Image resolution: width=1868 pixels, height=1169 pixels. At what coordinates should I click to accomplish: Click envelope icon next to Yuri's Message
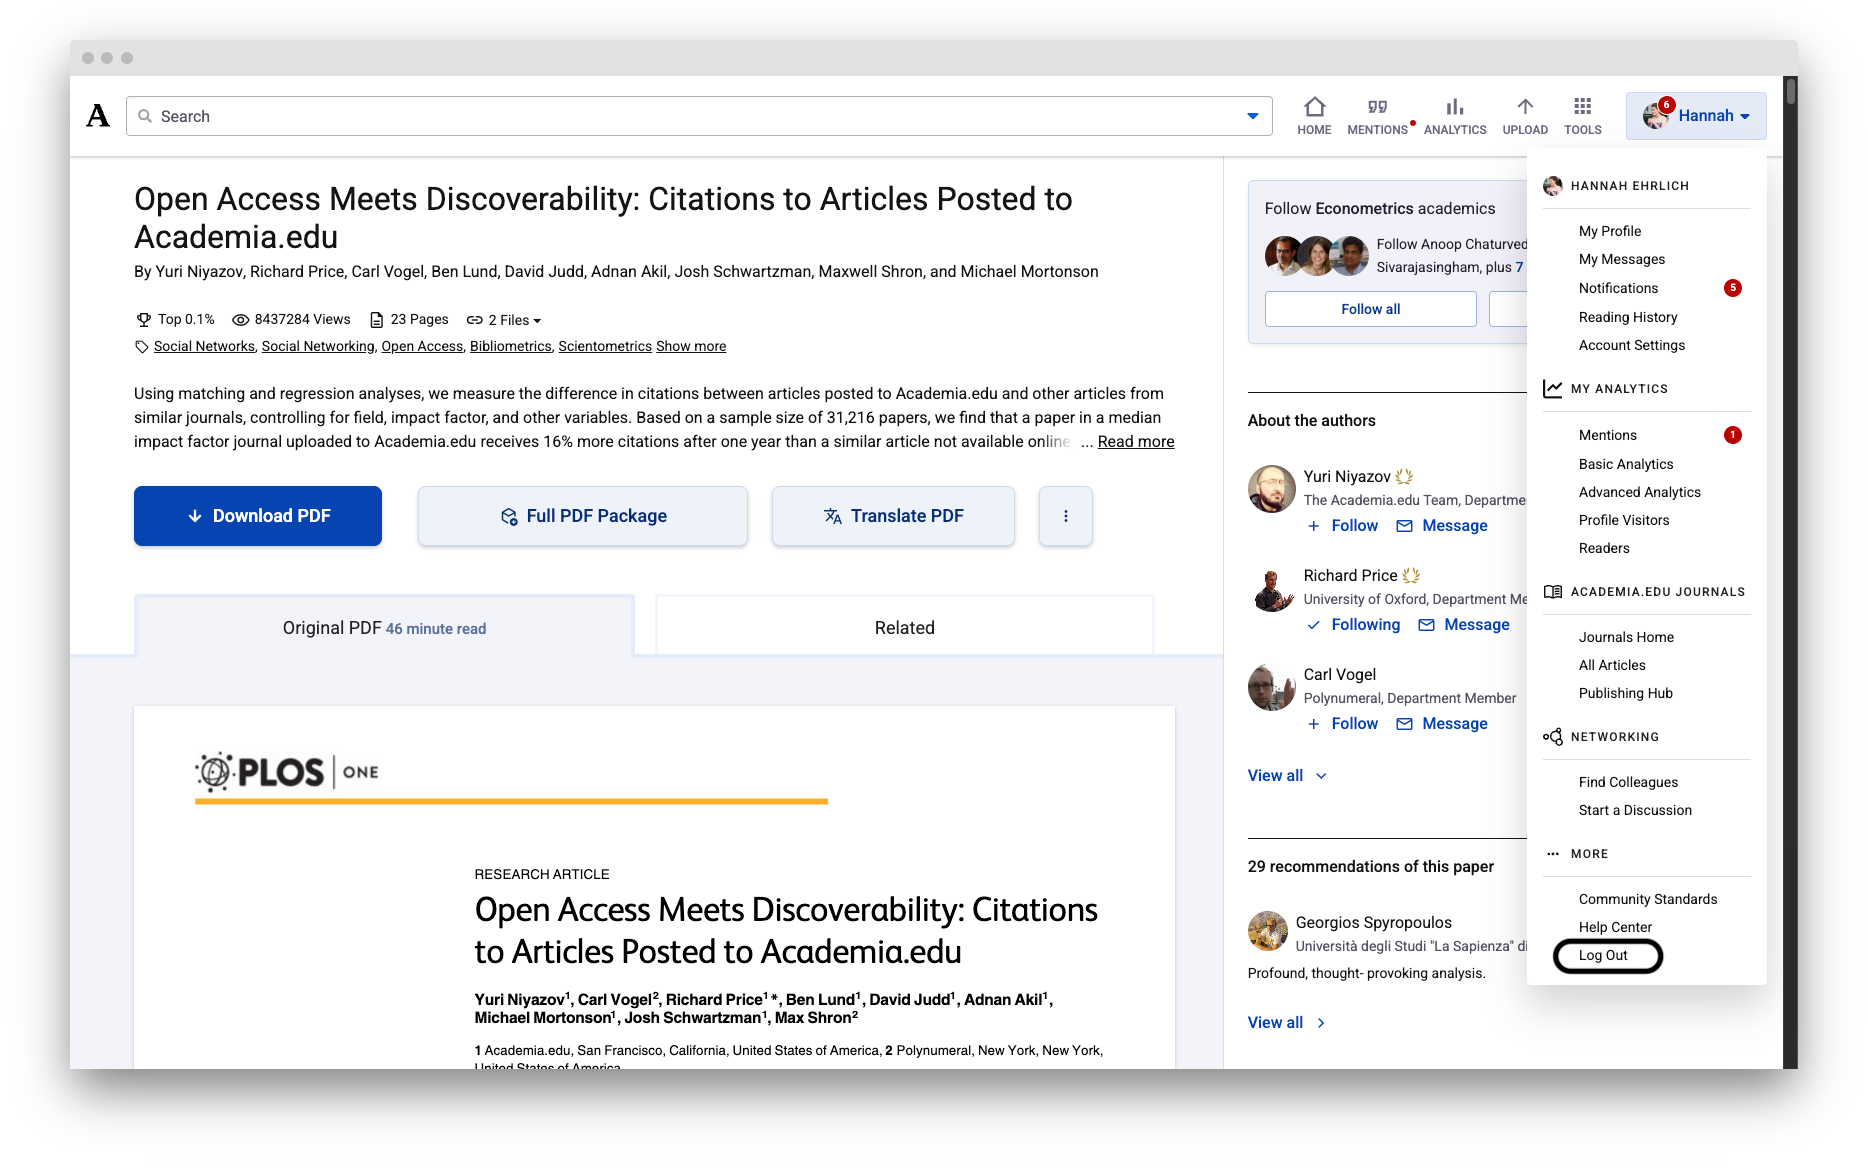pos(1405,526)
